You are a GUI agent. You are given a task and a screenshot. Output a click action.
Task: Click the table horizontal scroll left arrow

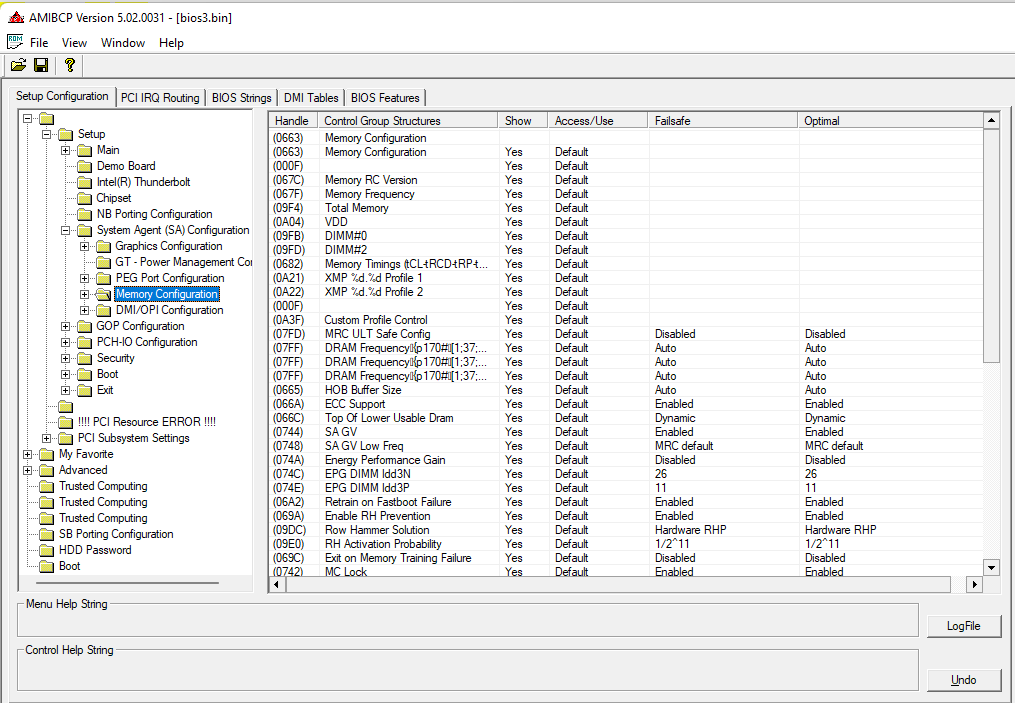(277, 585)
